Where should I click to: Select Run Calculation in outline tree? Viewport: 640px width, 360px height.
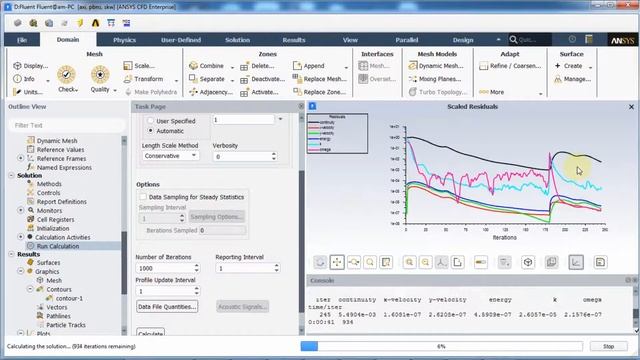(58, 246)
